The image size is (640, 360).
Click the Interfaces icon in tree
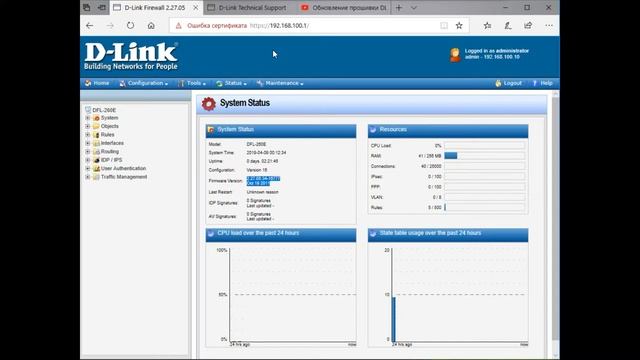[96, 143]
